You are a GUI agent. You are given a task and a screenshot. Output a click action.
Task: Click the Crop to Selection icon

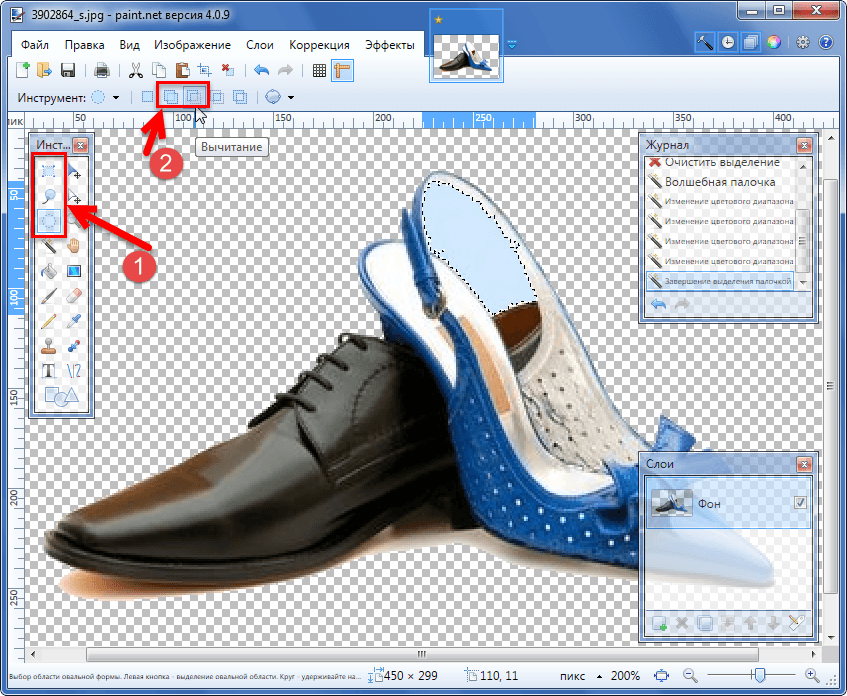[x=204, y=70]
